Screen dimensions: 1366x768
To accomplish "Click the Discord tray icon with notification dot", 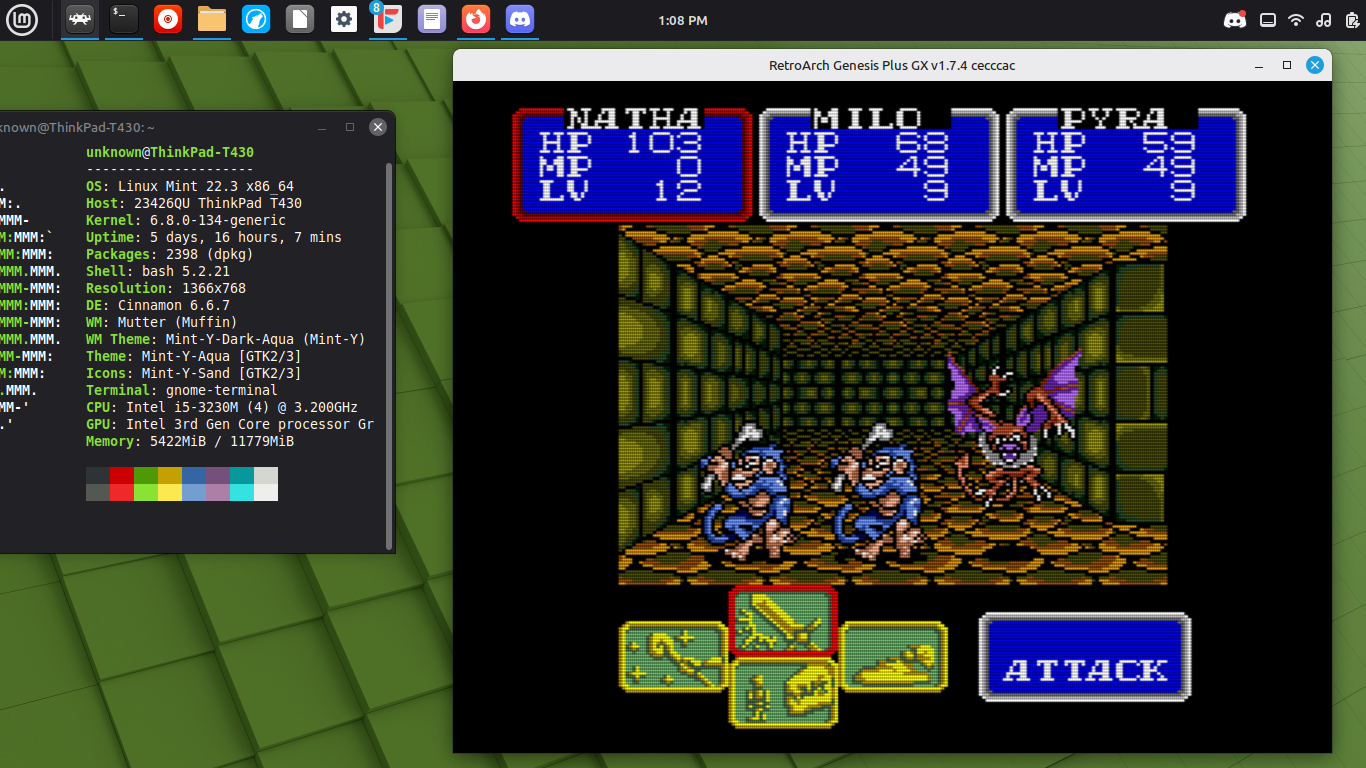I will click(x=1235, y=20).
